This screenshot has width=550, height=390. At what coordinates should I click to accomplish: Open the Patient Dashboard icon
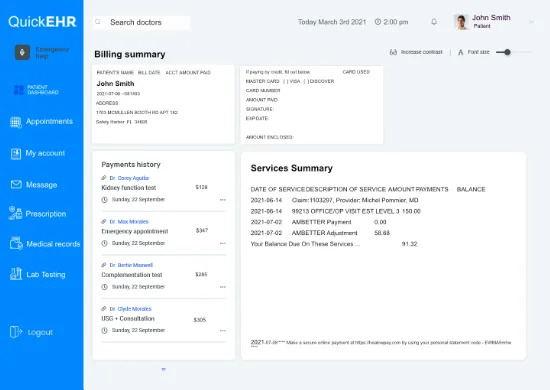[19, 90]
